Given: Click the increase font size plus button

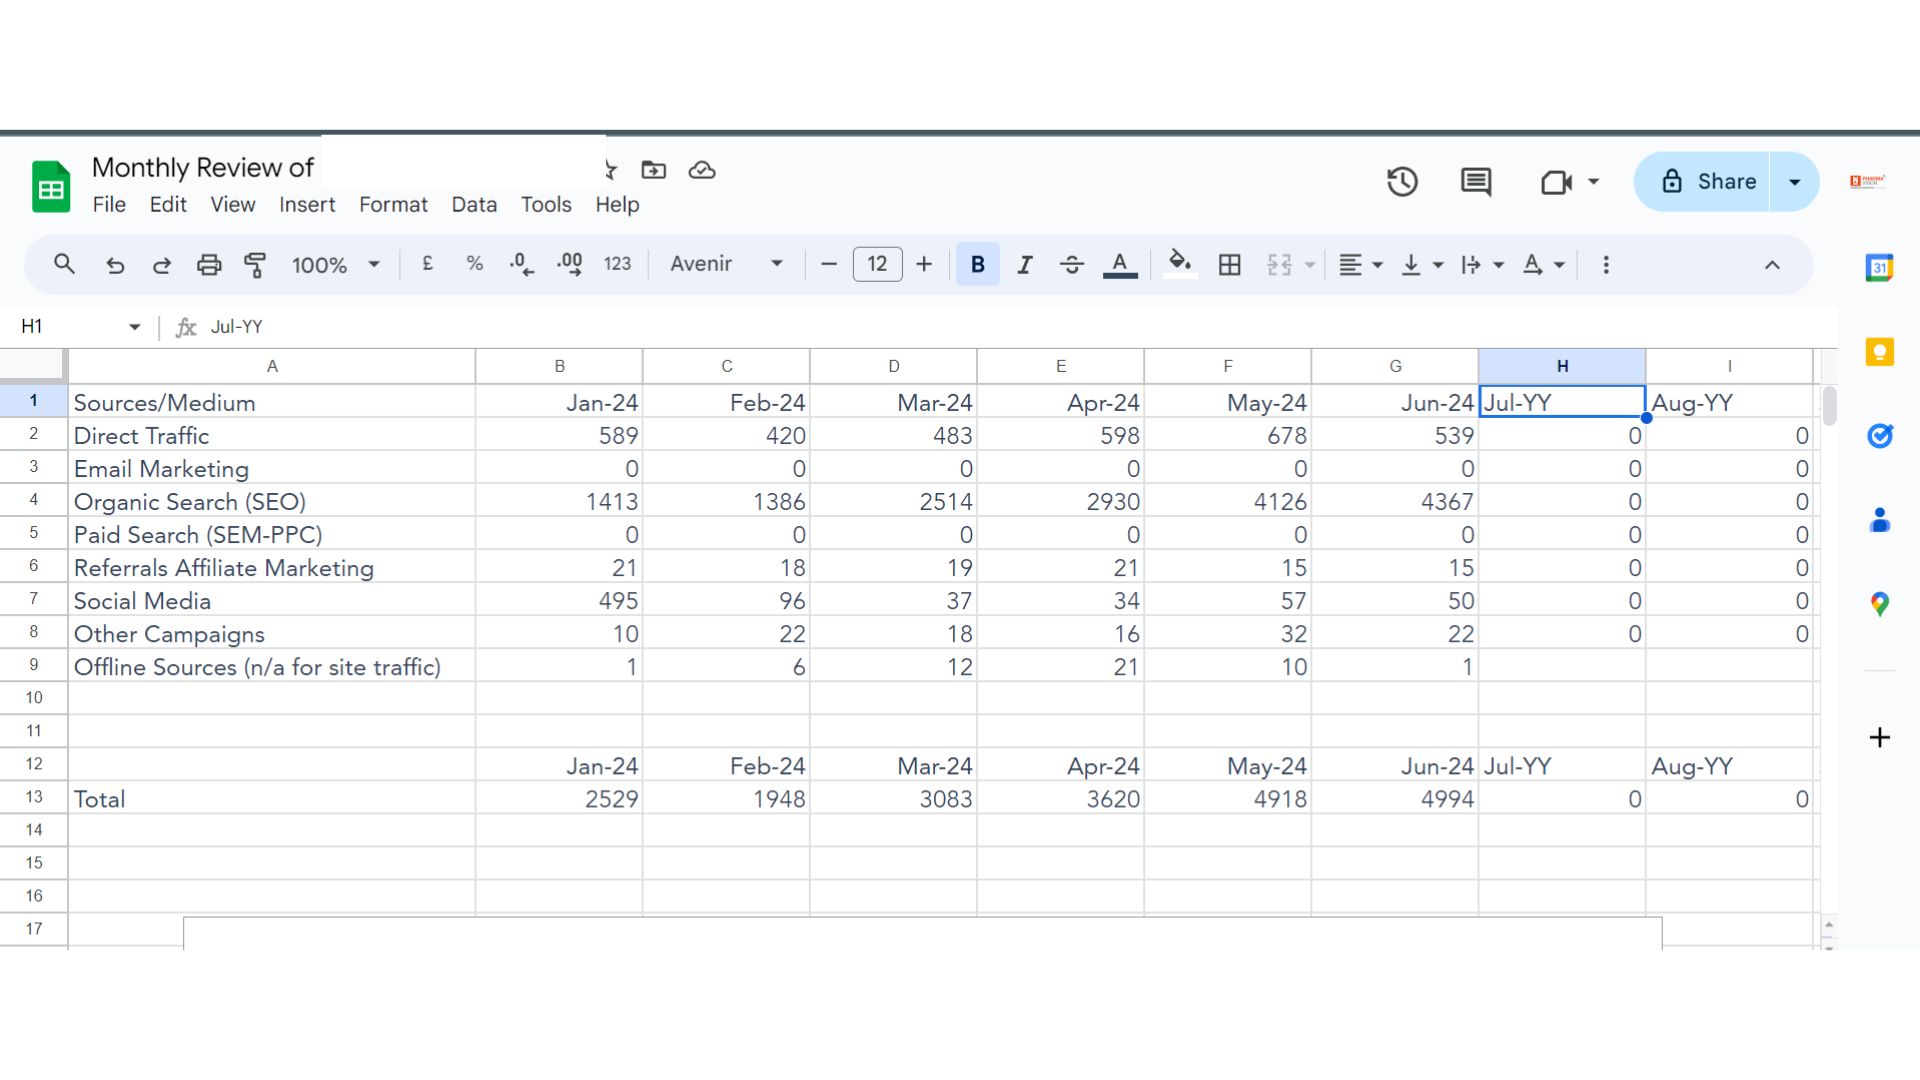Looking at the screenshot, I should pyautogui.click(x=924, y=264).
